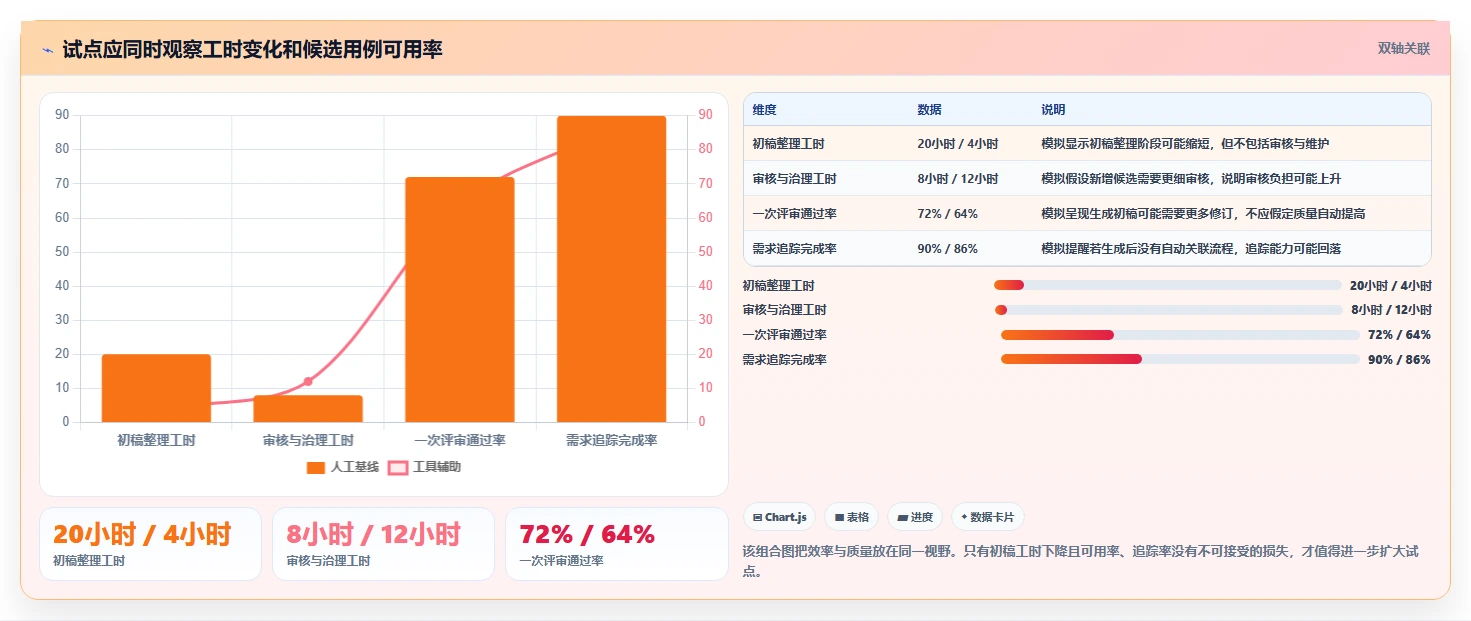Click the 进度 chip
Image resolution: width=1471 pixels, height=621 pixels.
click(915, 517)
